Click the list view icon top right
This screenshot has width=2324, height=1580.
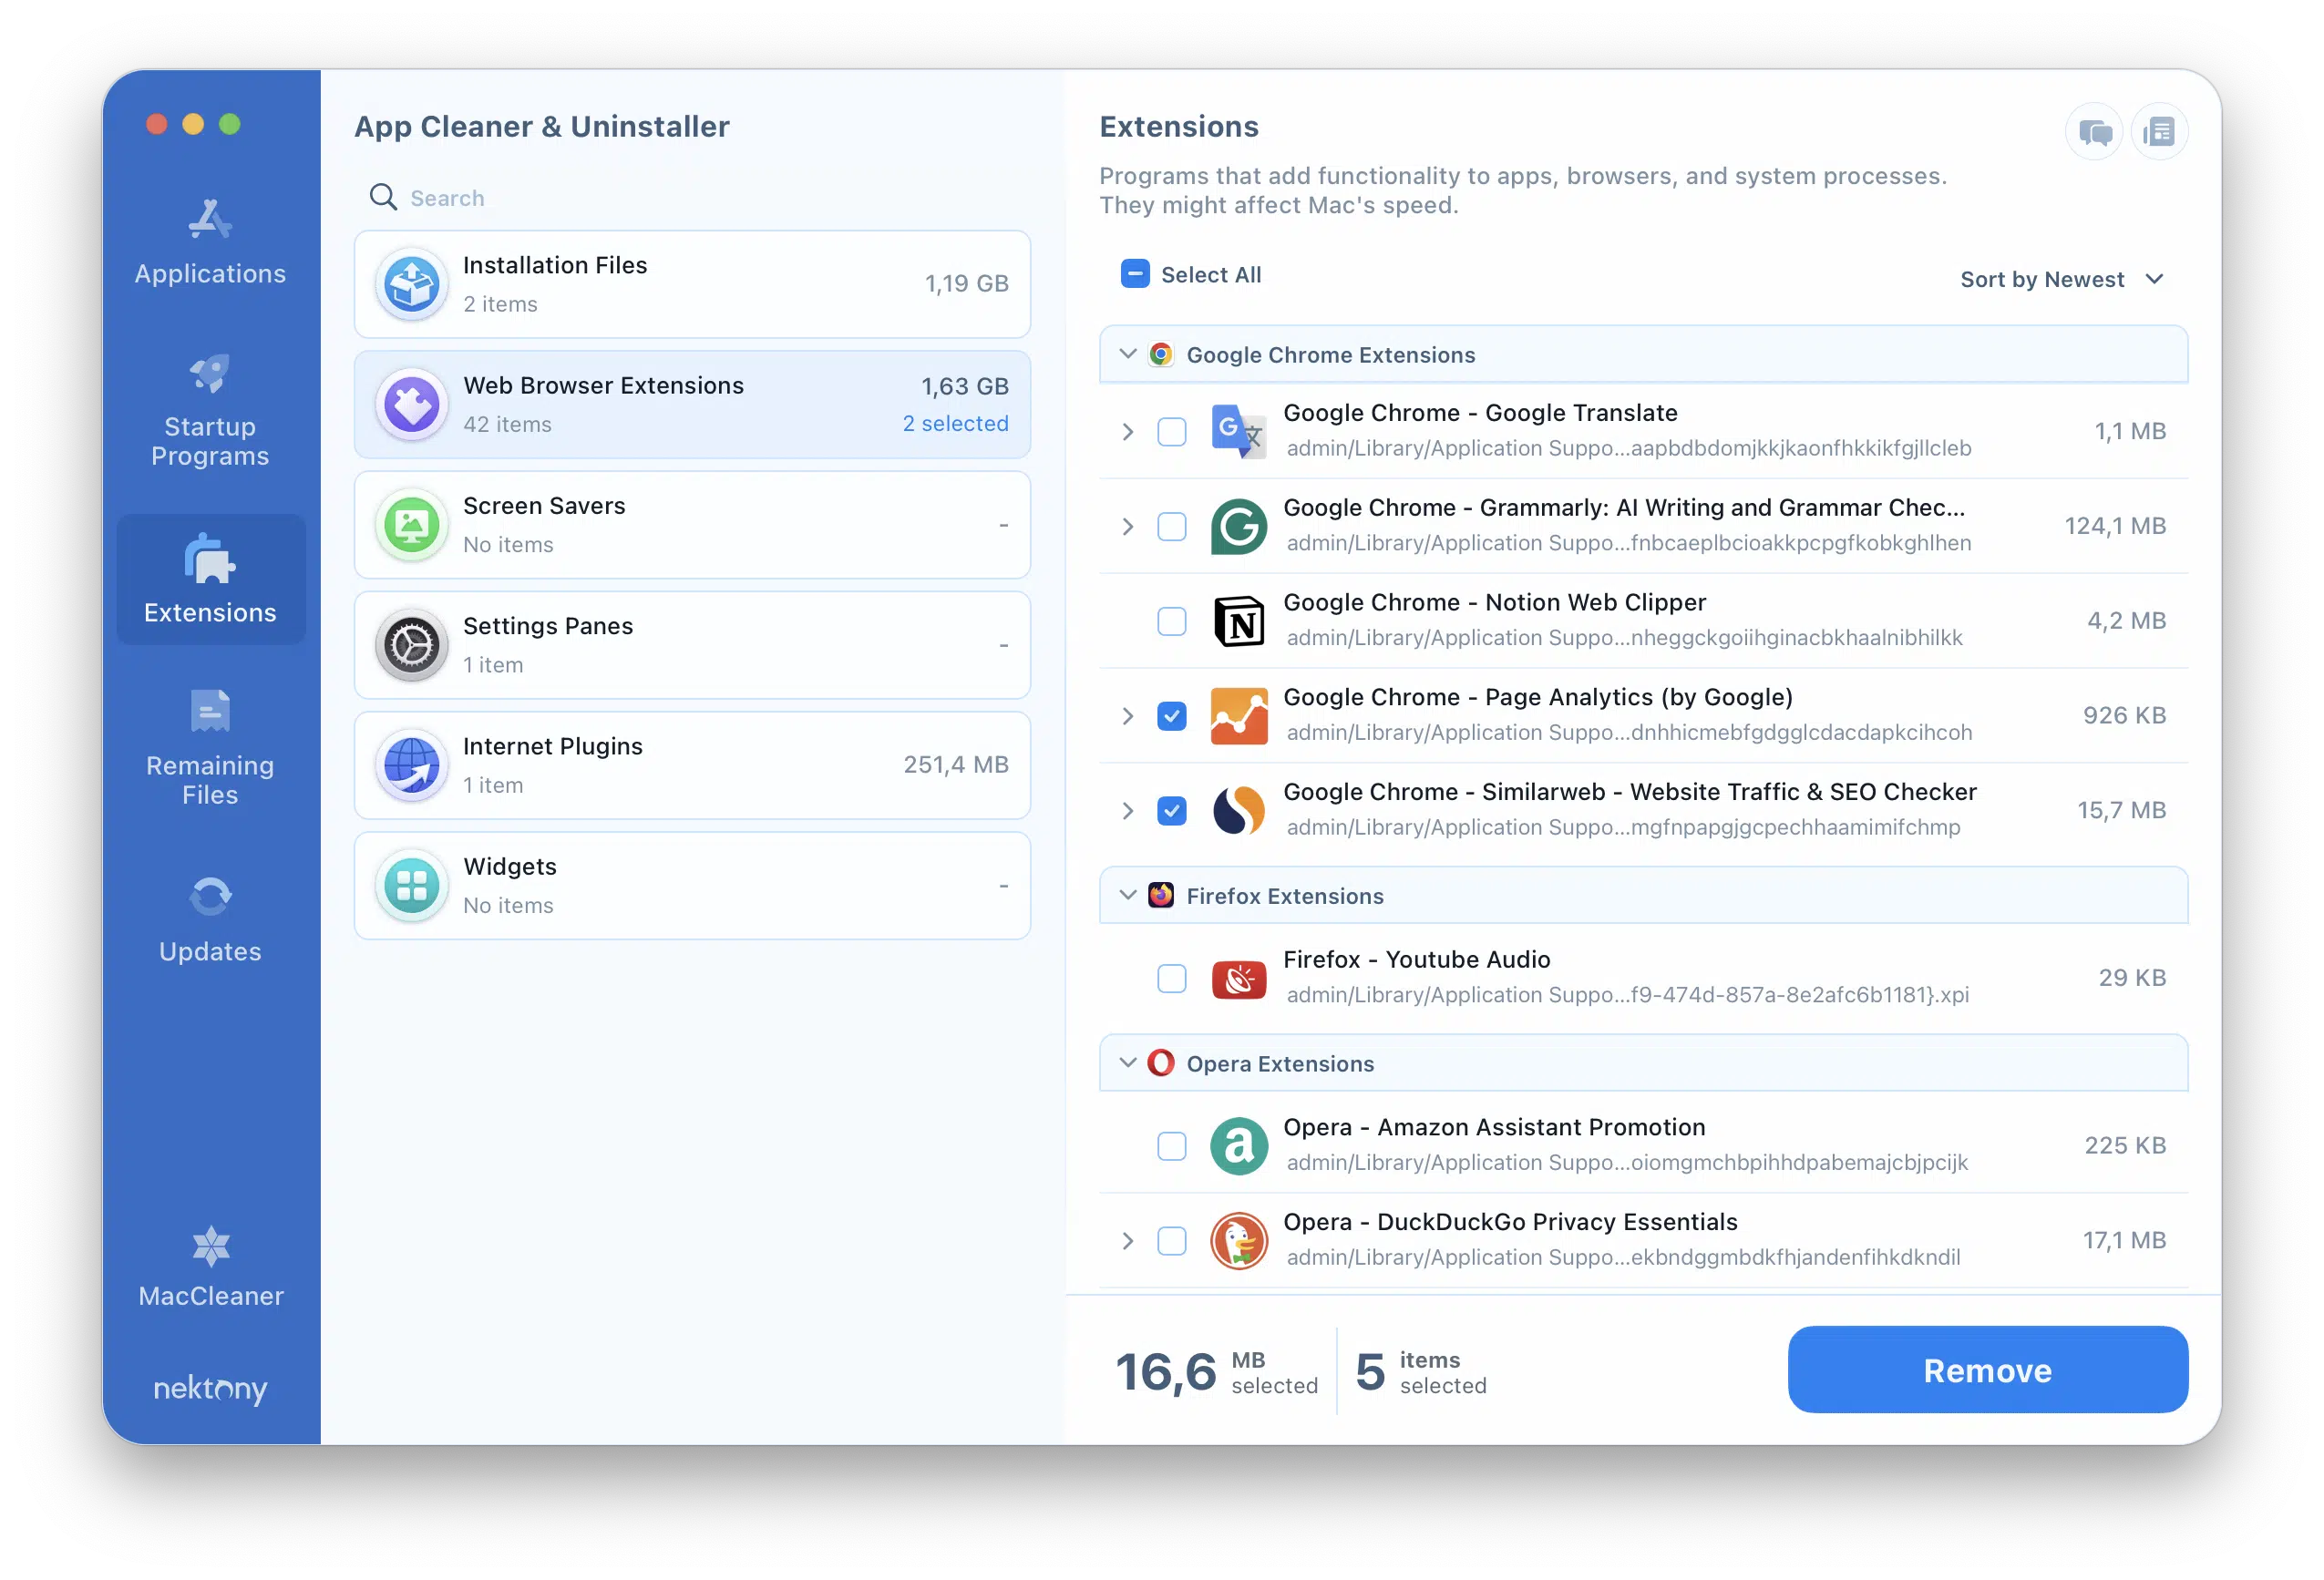tap(2160, 132)
